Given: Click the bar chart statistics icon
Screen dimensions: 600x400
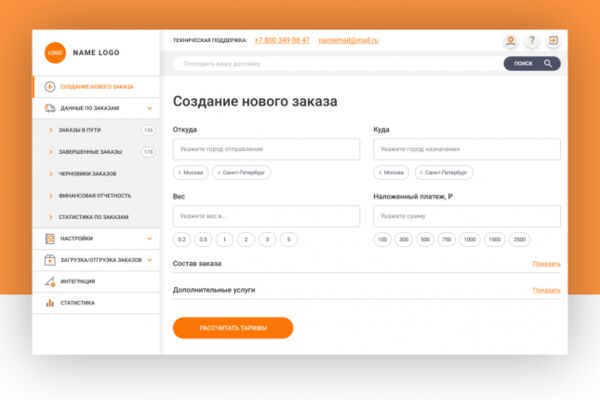Looking at the screenshot, I should coord(50,303).
